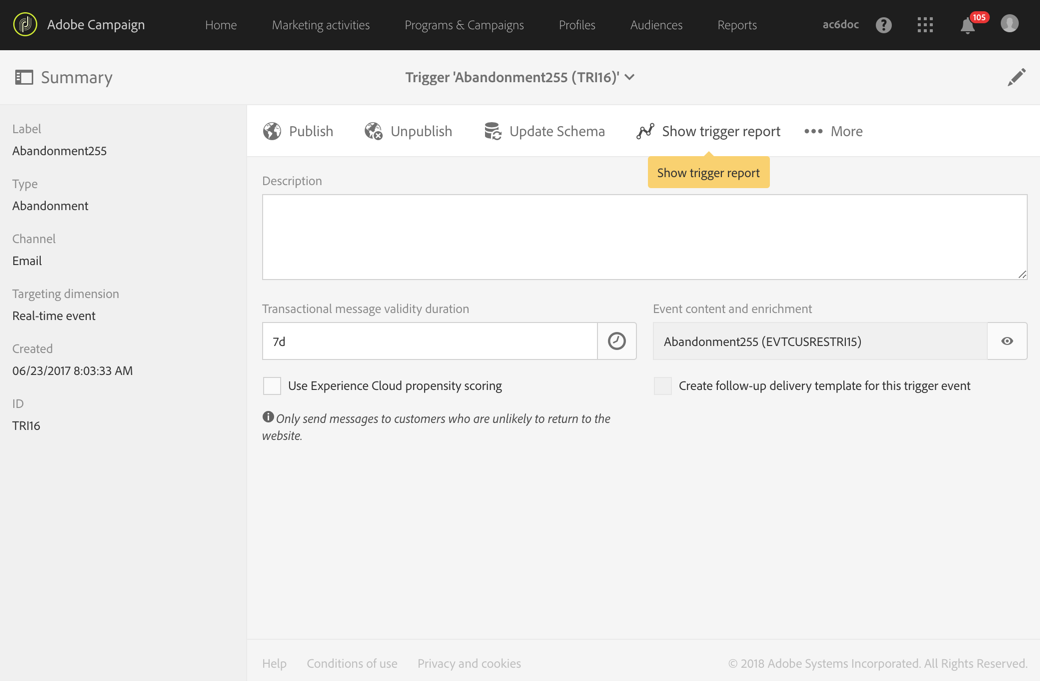Toggle the Summary side panel icon
Viewport: 1040px width, 681px height.
click(24, 78)
